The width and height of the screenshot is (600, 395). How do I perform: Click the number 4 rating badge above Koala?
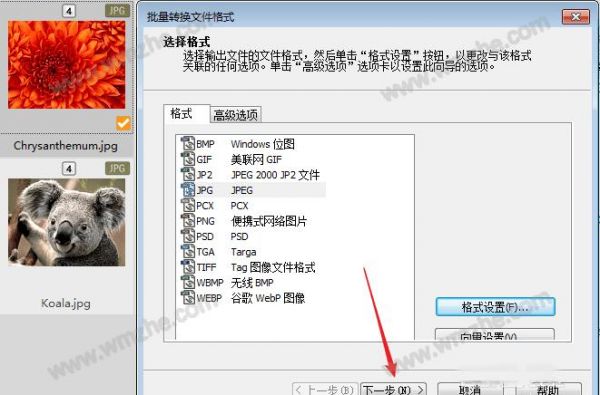click(69, 168)
